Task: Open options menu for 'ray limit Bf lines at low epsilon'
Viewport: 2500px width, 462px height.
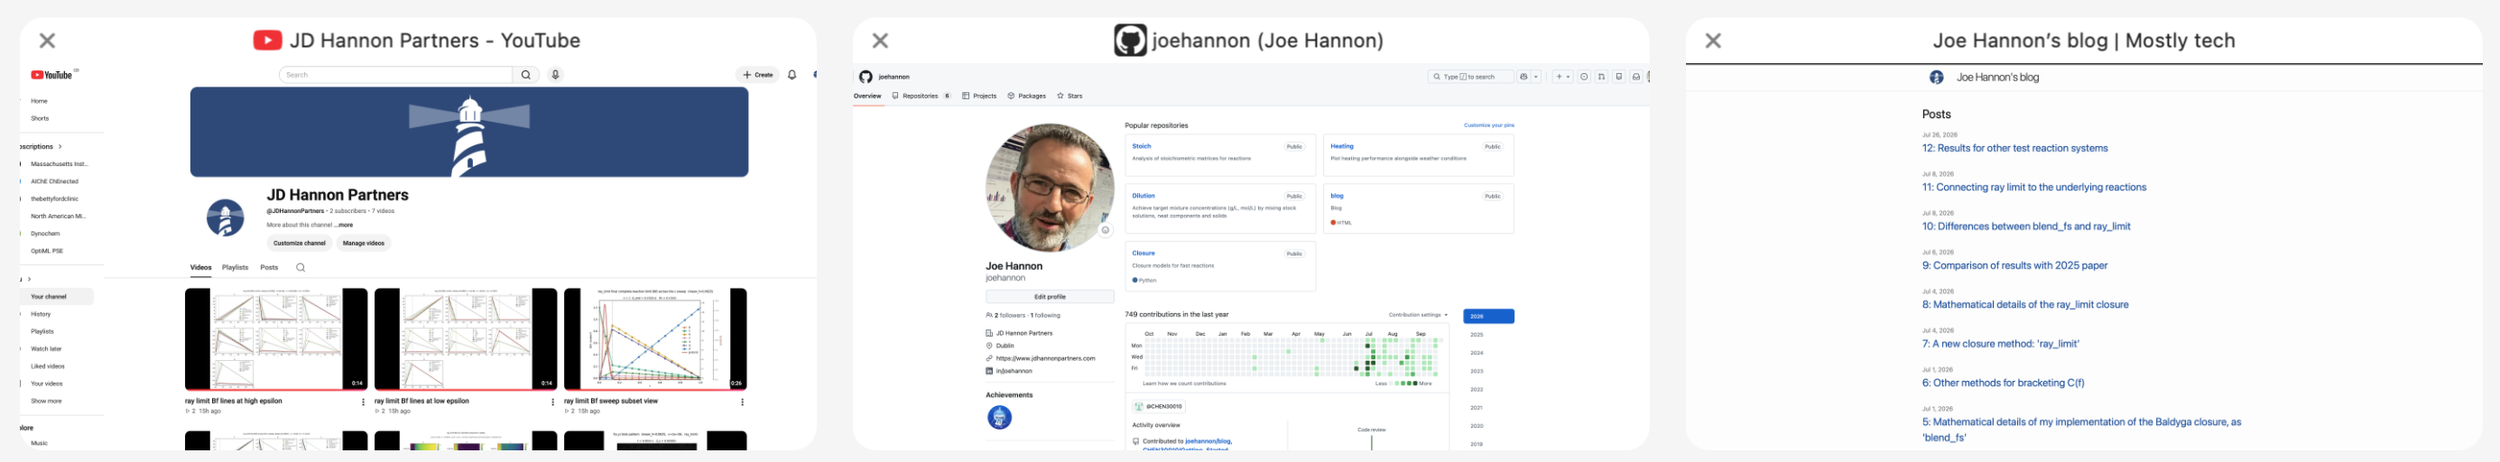Action: (x=553, y=402)
